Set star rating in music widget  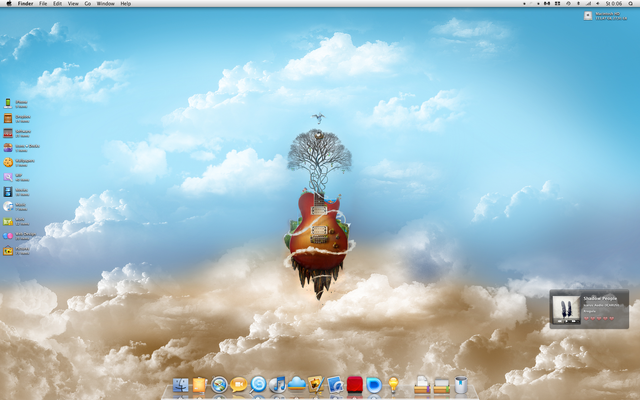(598, 318)
